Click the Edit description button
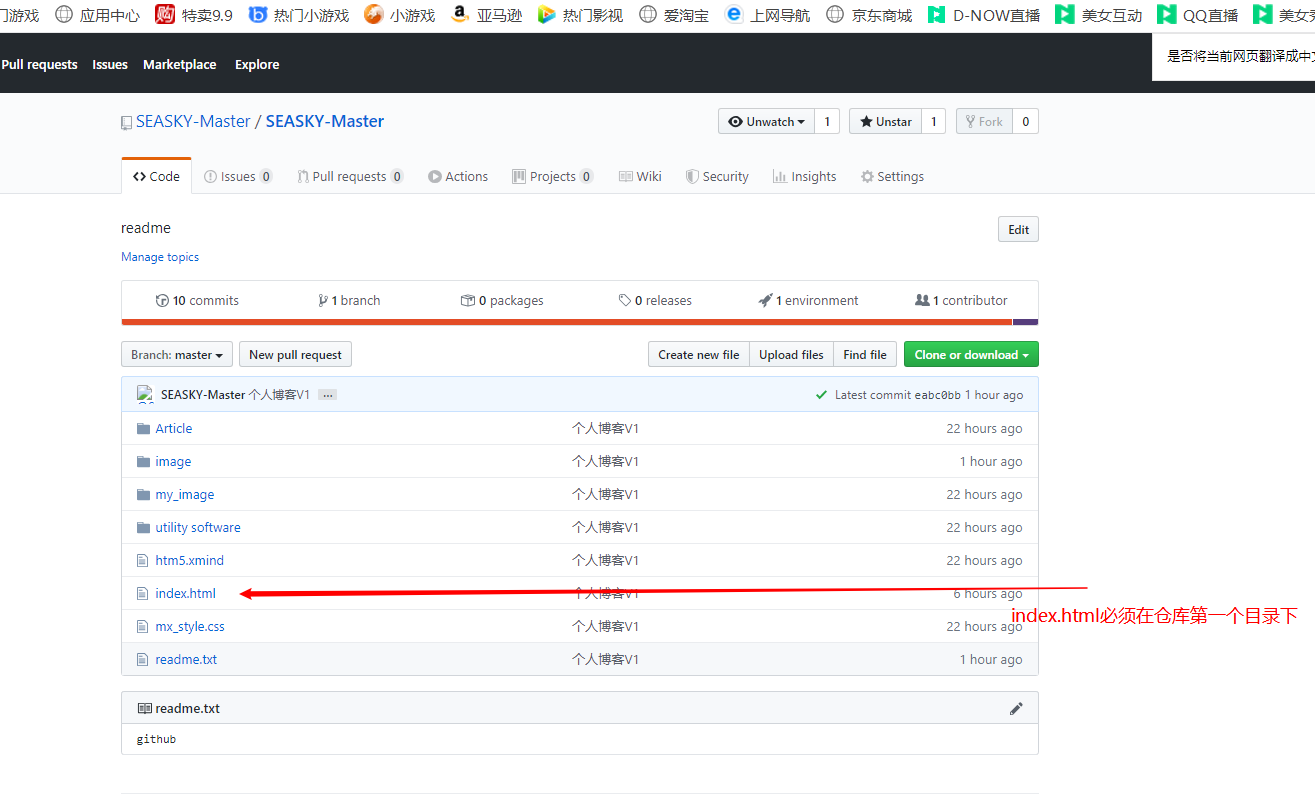This screenshot has height=794, width=1315. pos(1018,229)
